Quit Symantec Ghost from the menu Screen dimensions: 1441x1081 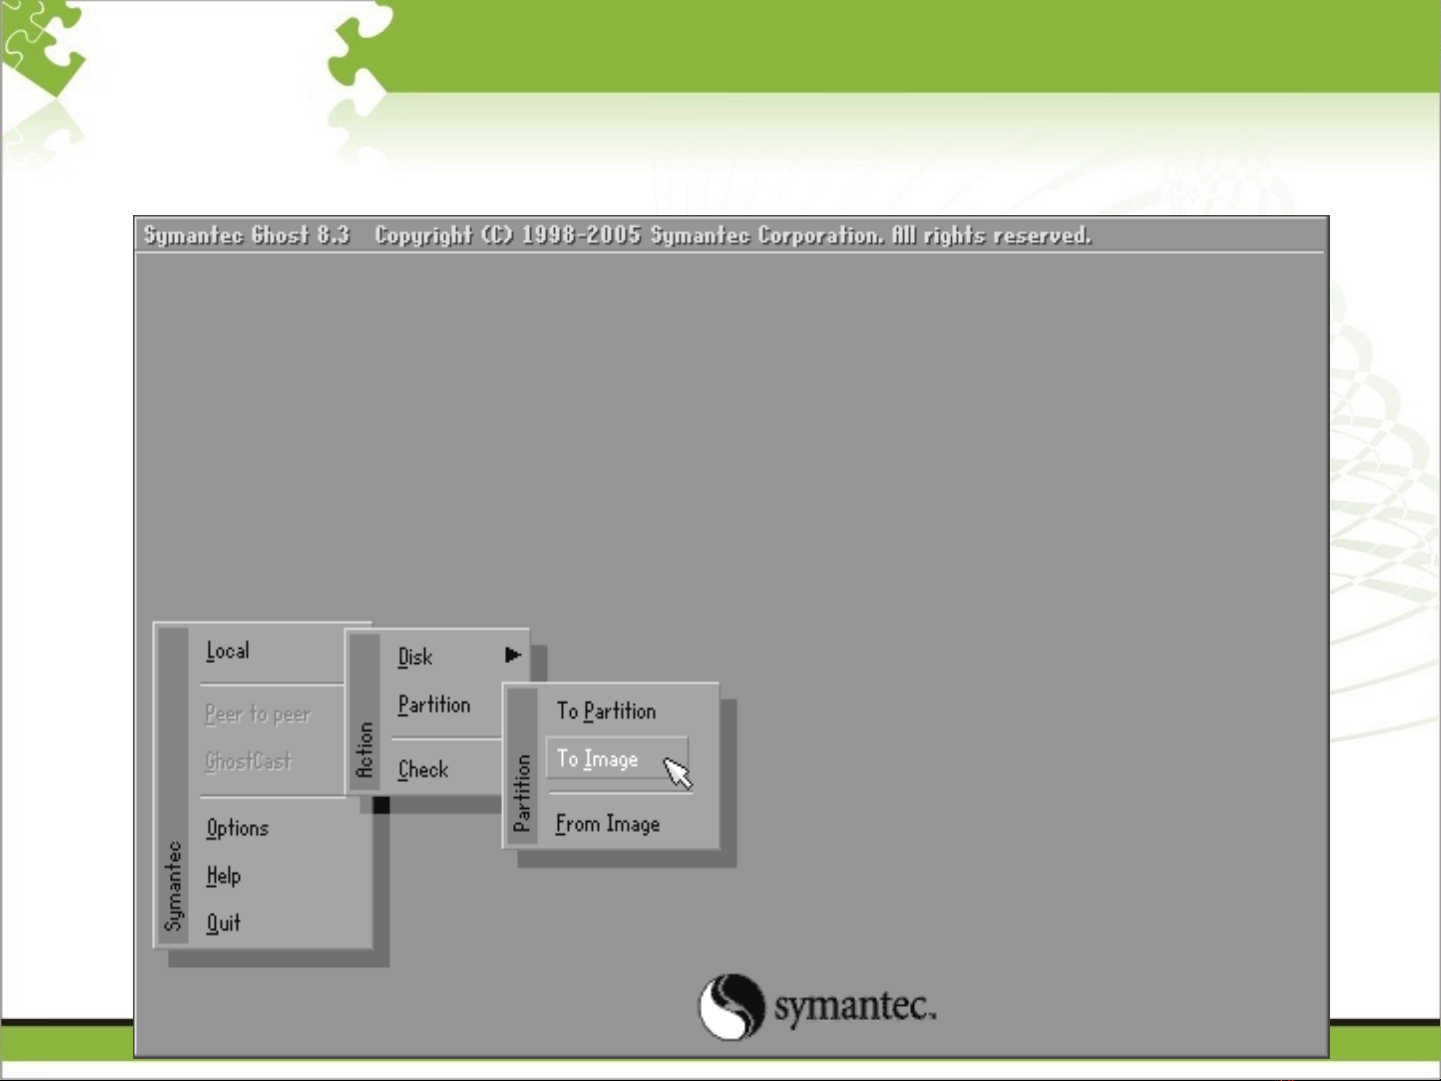pyautogui.click(x=223, y=923)
